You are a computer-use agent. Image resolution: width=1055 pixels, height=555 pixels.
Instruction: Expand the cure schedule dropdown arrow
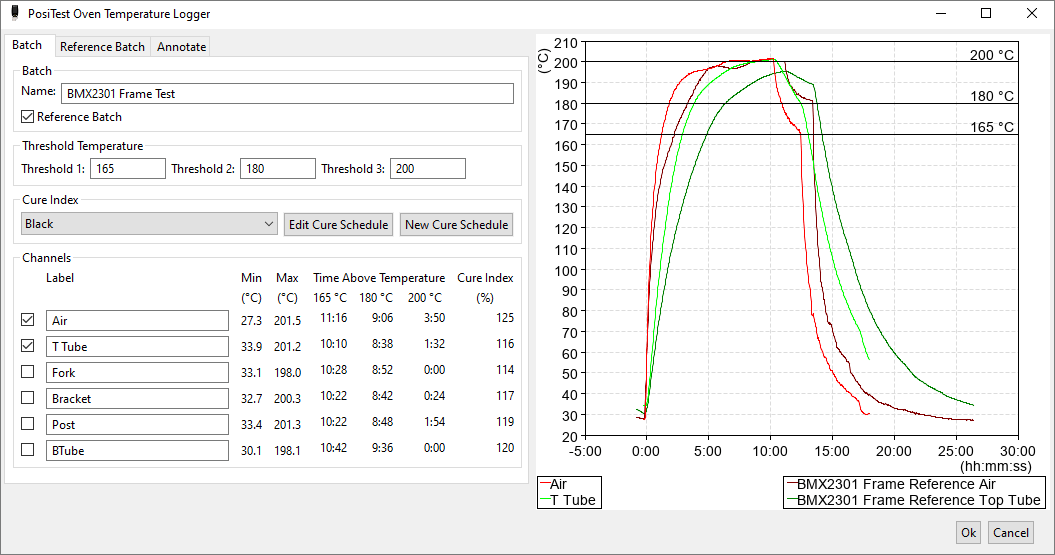pyautogui.click(x=268, y=224)
